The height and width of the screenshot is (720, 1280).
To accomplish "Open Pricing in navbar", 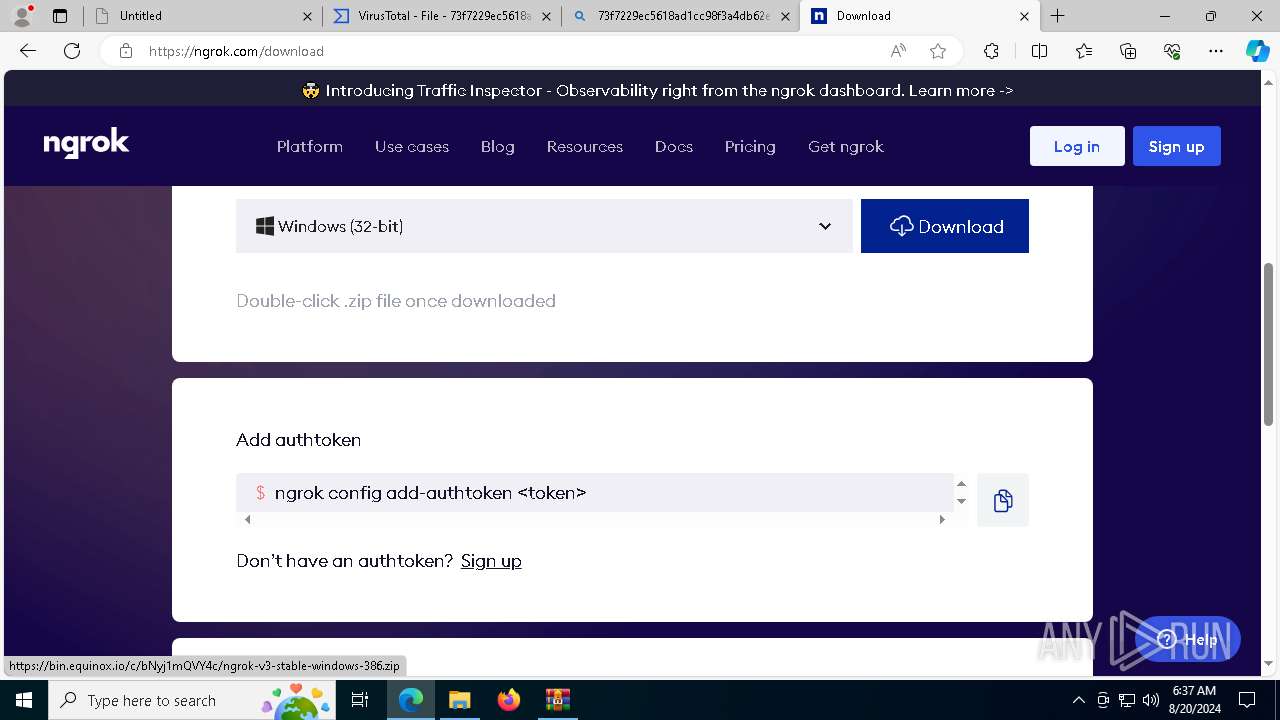I will (750, 146).
